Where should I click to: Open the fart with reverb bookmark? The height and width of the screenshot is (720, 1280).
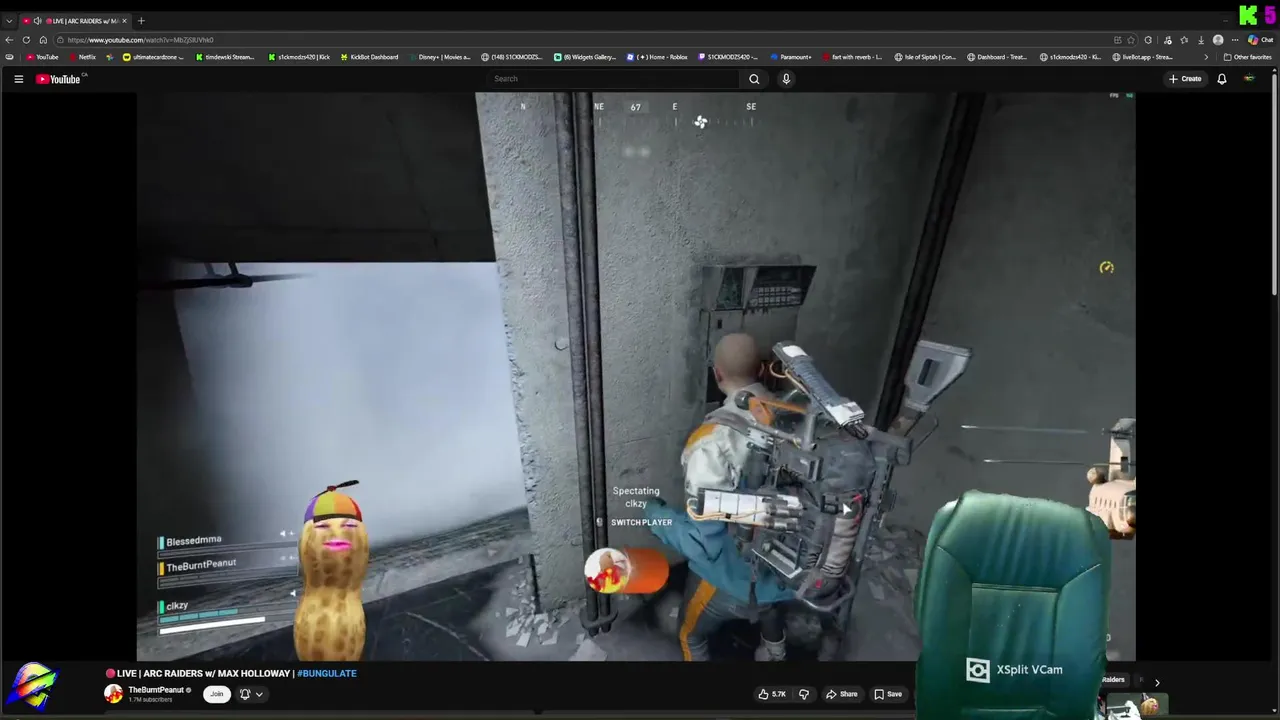click(852, 57)
